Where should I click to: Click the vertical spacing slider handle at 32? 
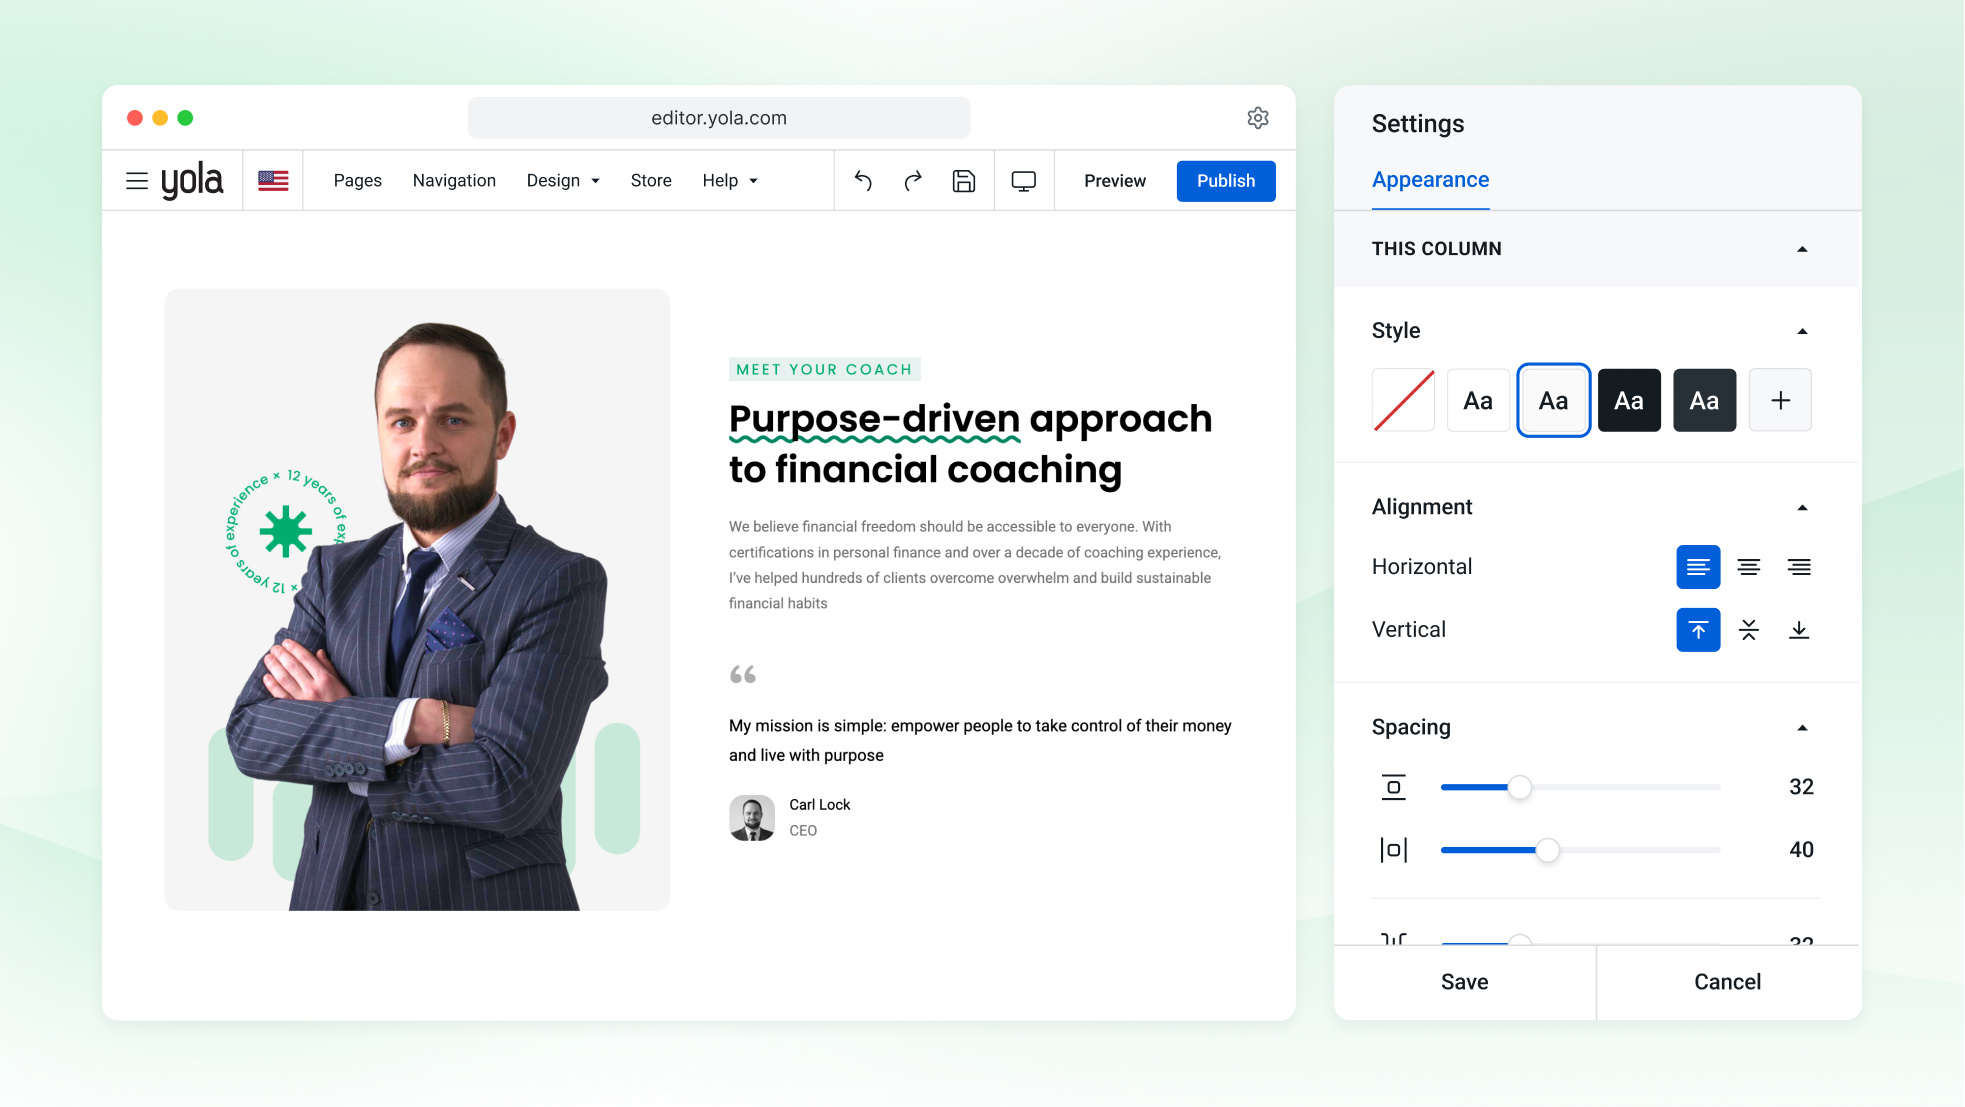1519,788
